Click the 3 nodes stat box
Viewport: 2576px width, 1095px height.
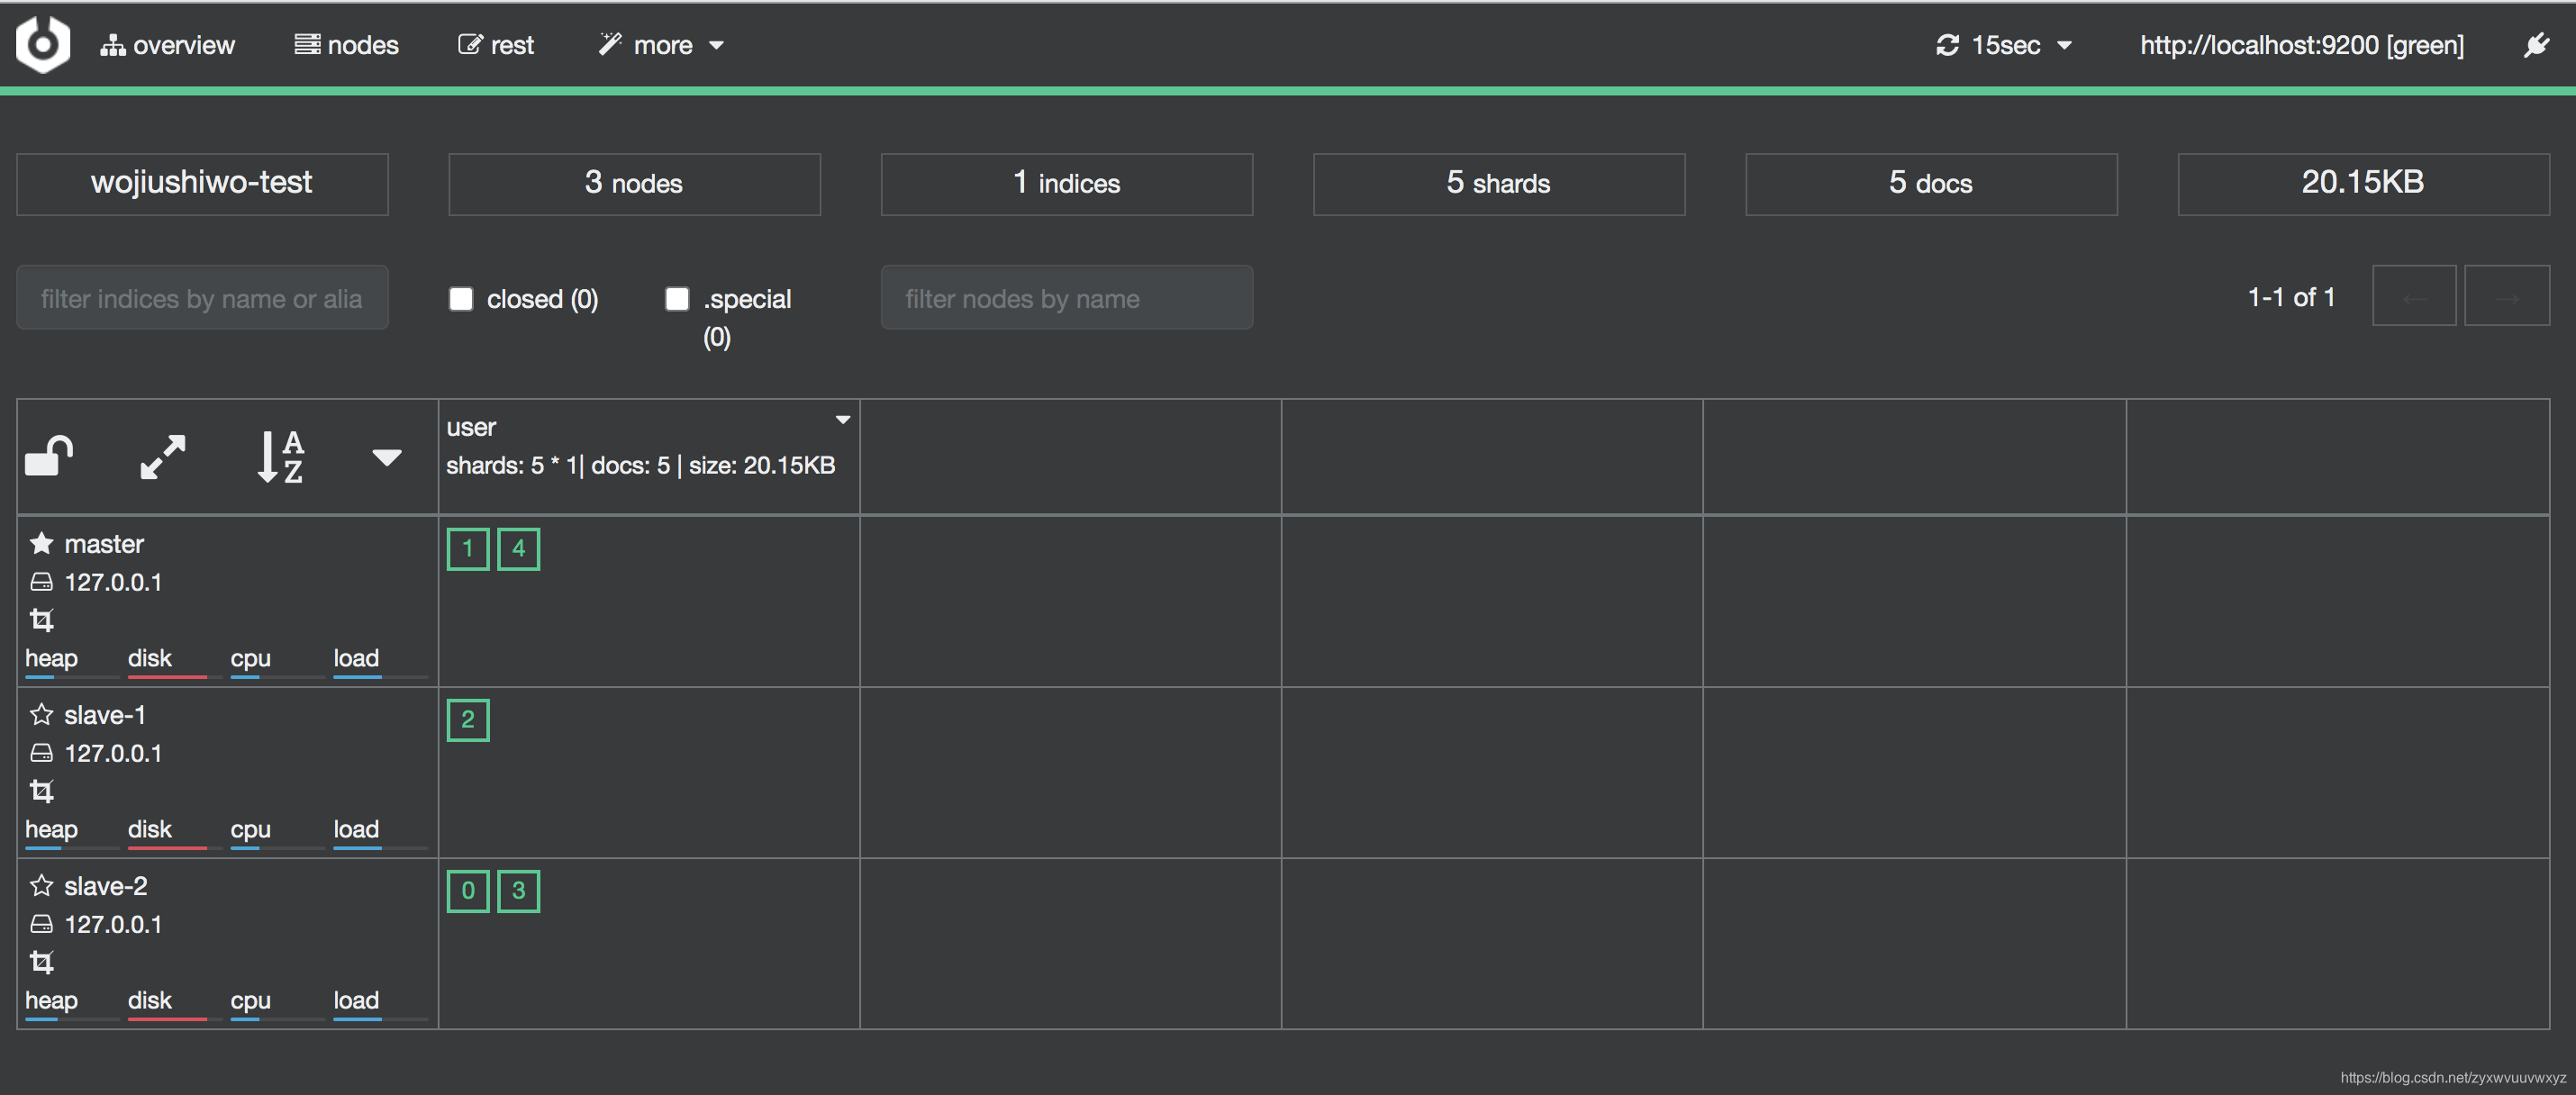[x=634, y=184]
